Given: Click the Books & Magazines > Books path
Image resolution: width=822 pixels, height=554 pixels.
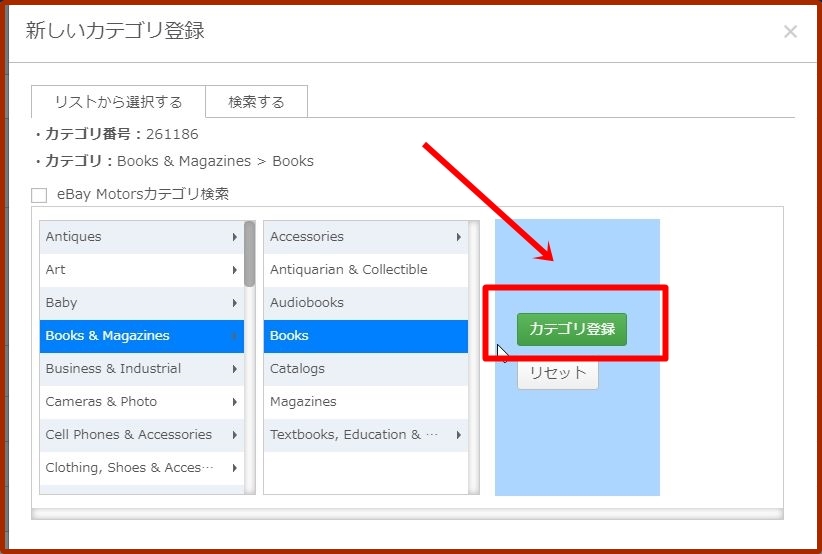Looking at the screenshot, I should click(215, 161).
